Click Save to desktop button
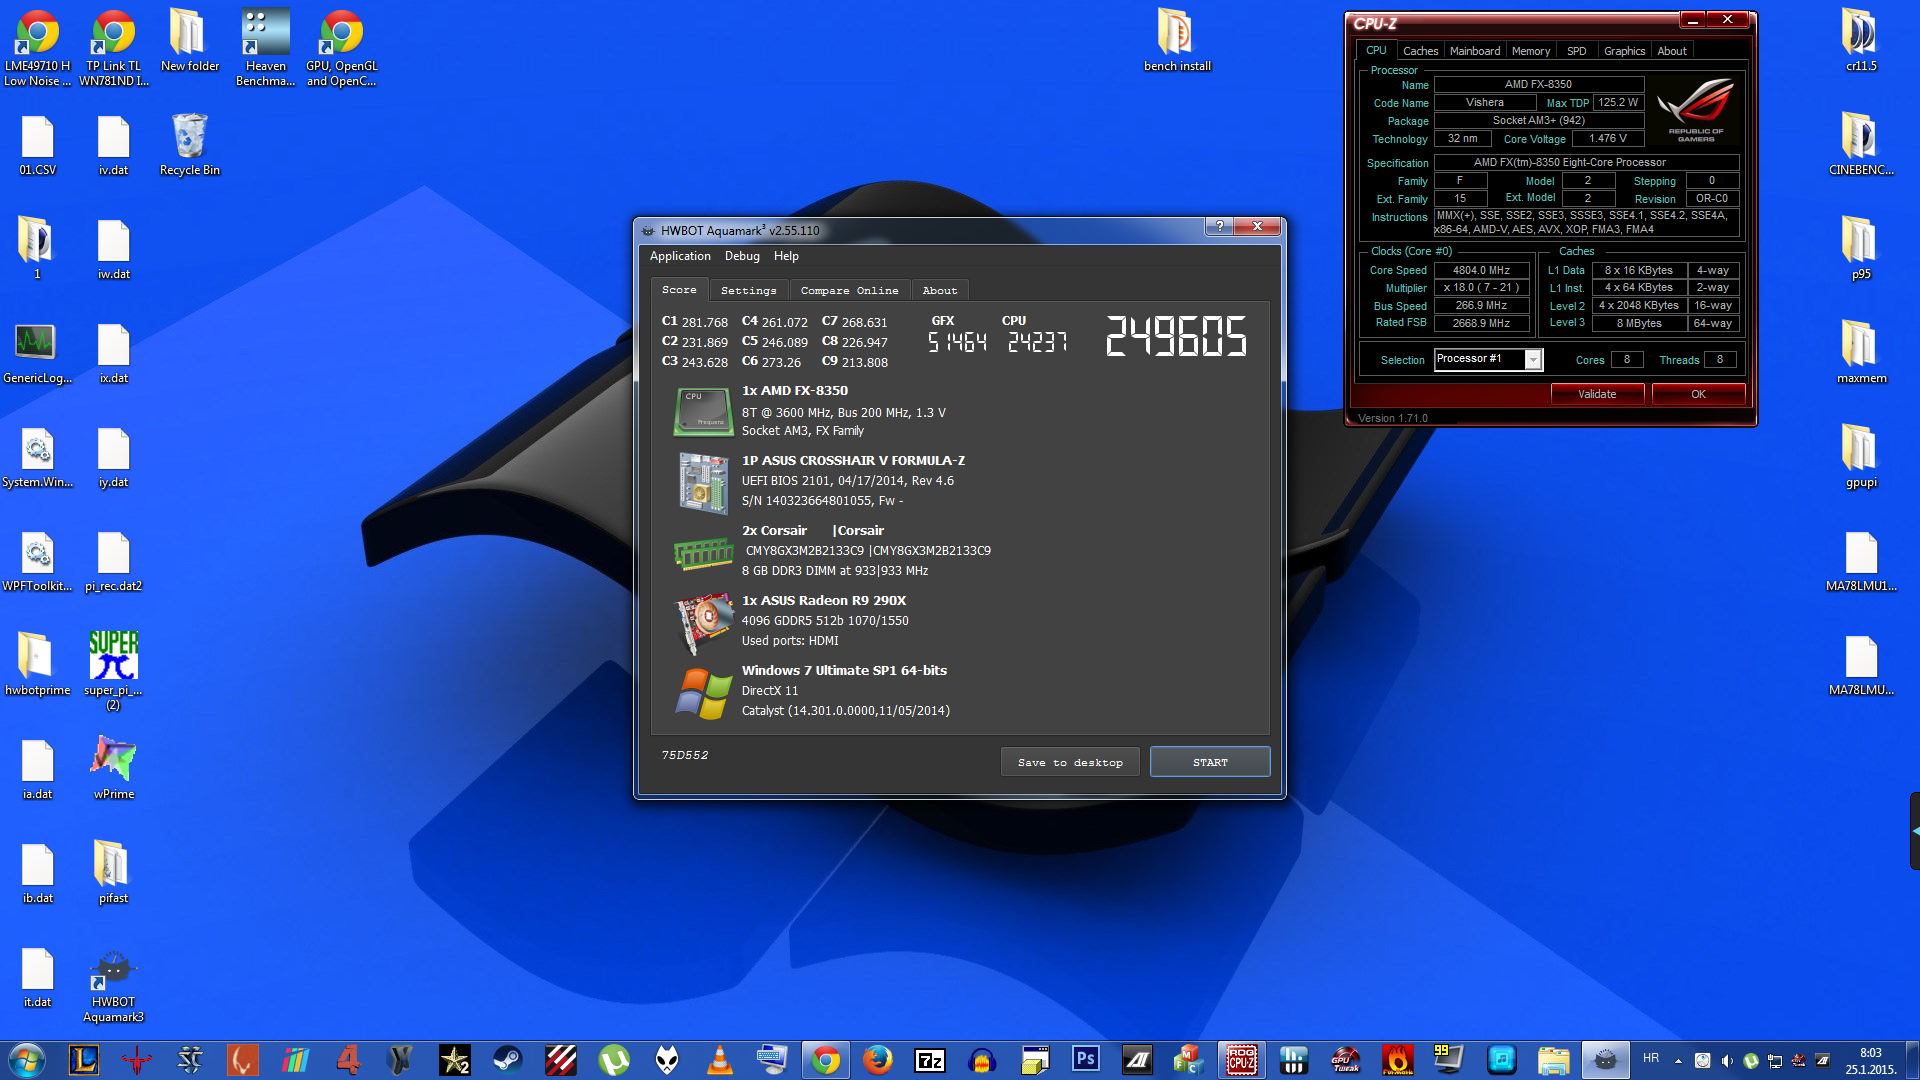The width and height of the screenshot is (1920, 1080). point(1070,762)
